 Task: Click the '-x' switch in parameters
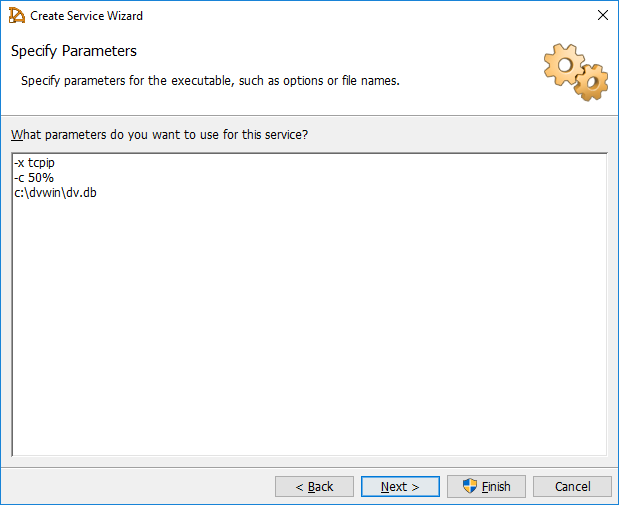tap(19, 162)
